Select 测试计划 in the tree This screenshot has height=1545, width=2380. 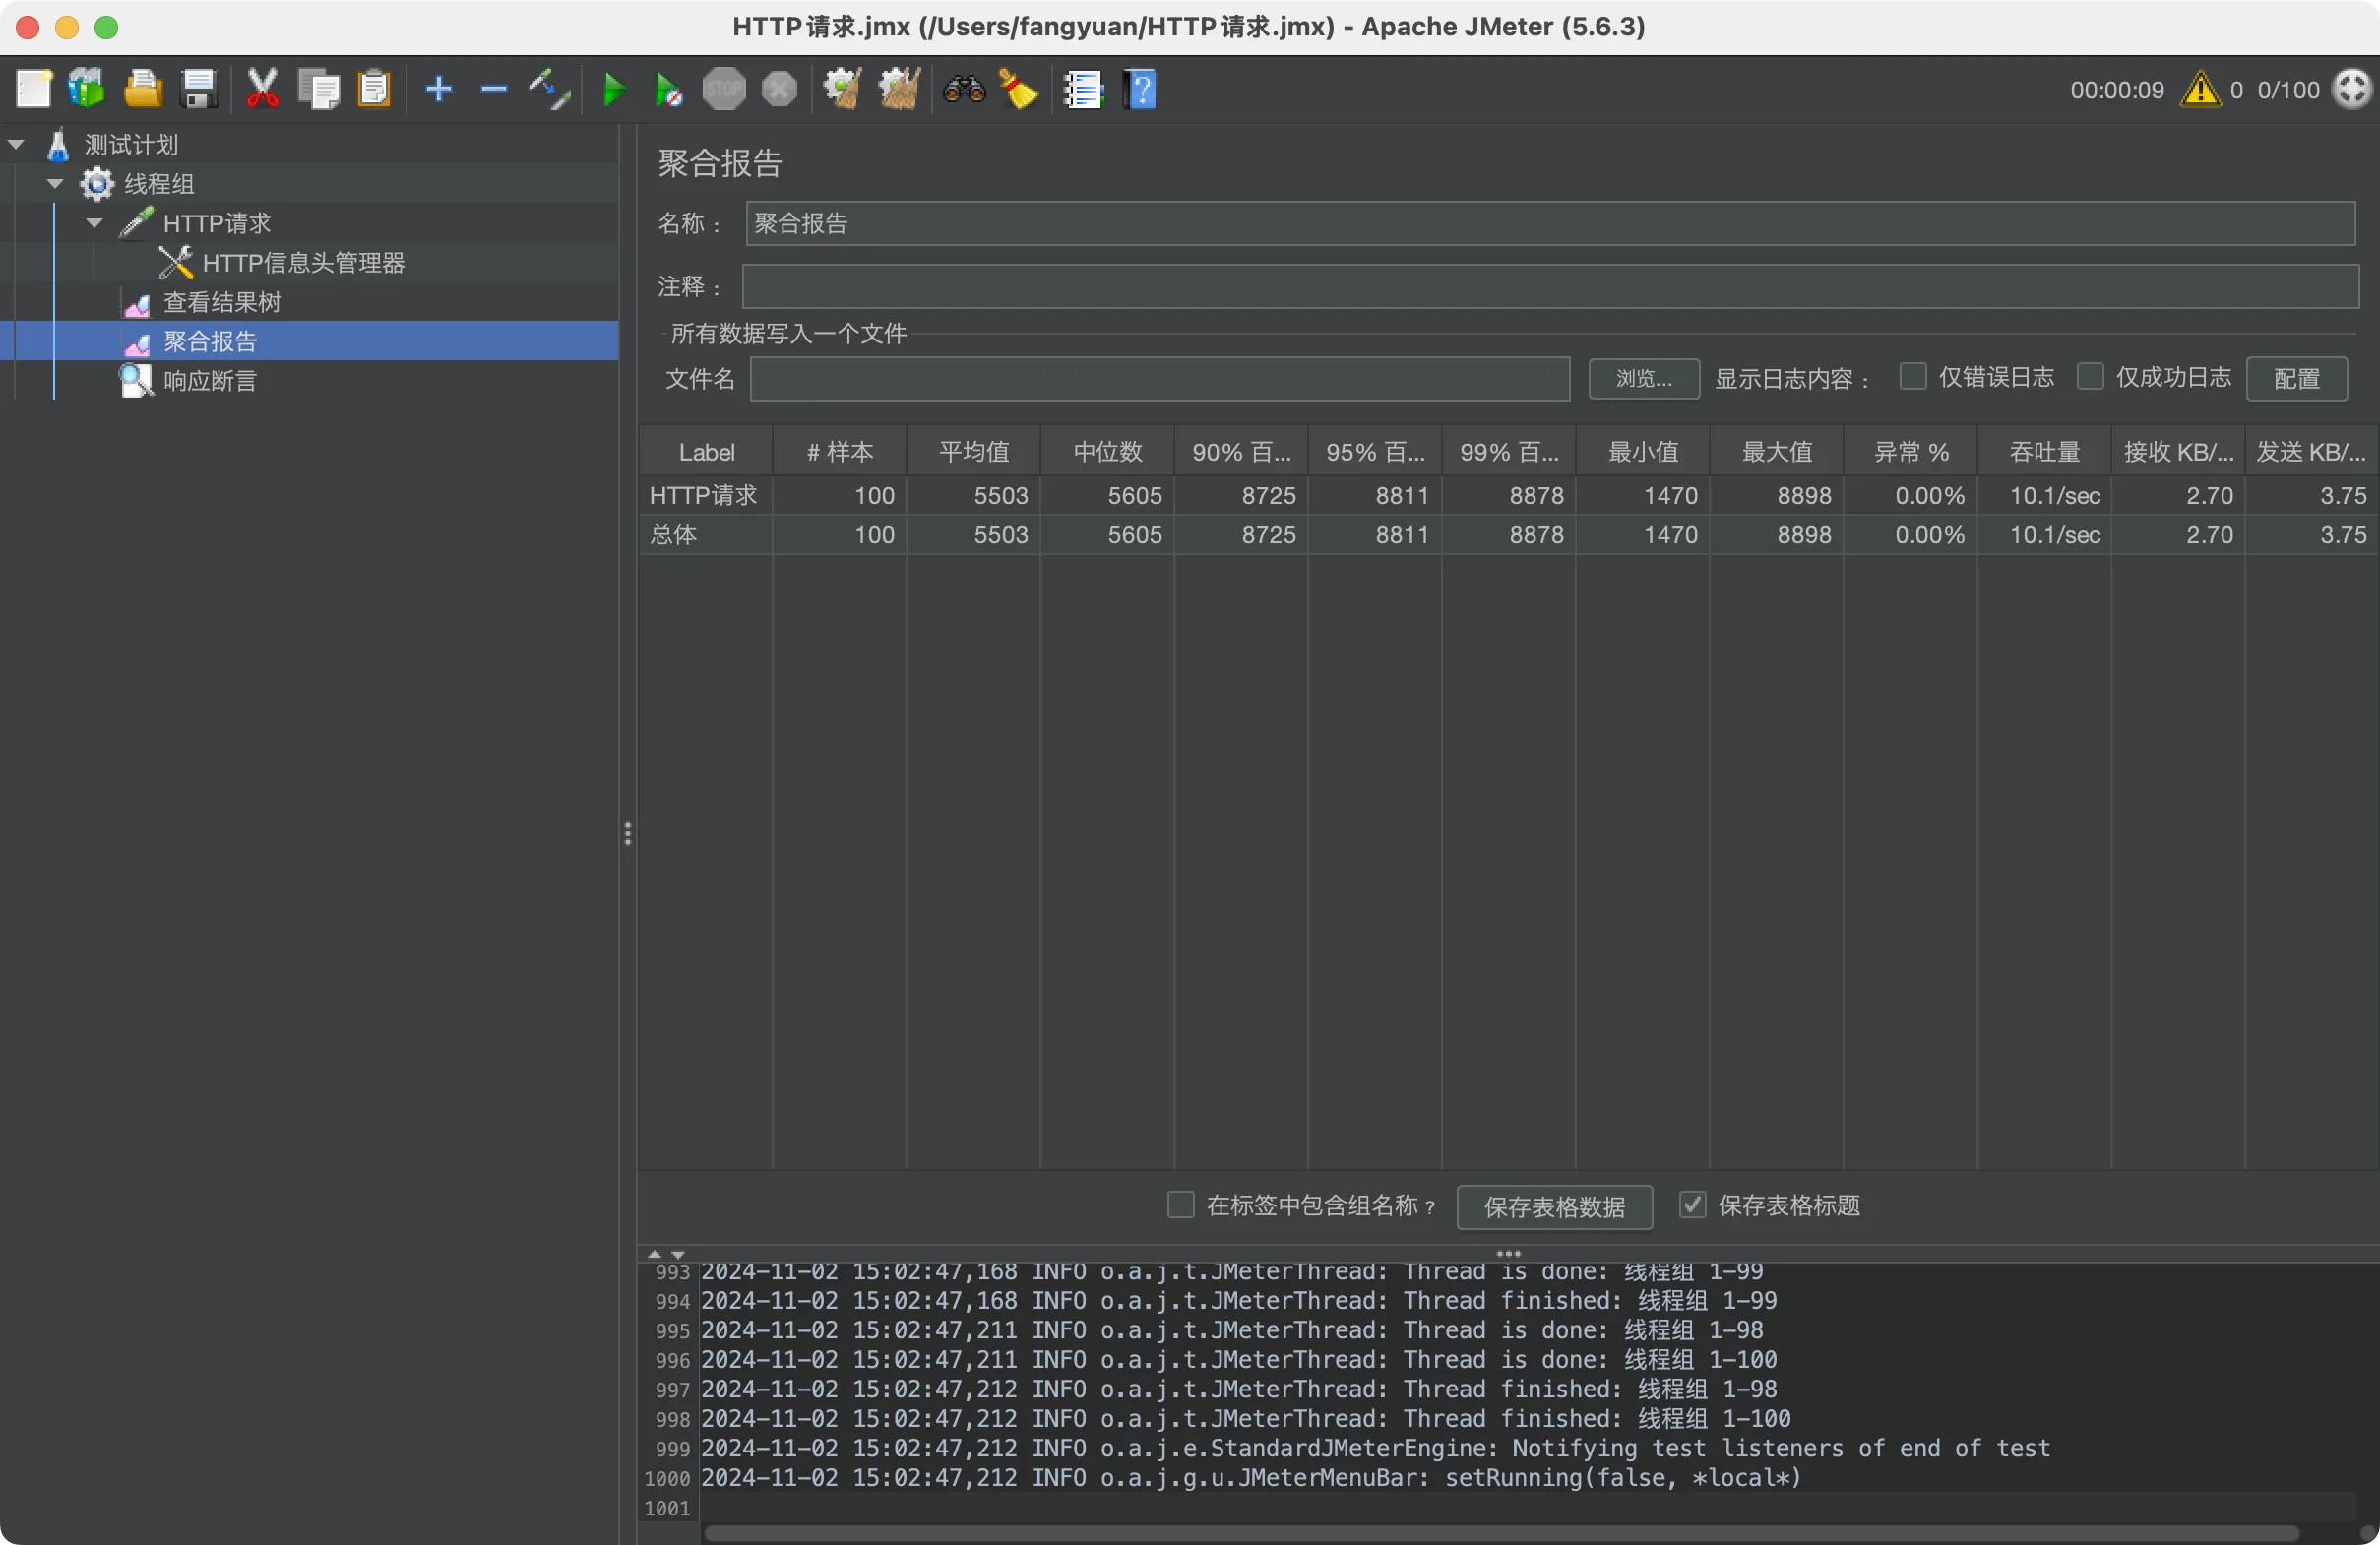(131, 145)
